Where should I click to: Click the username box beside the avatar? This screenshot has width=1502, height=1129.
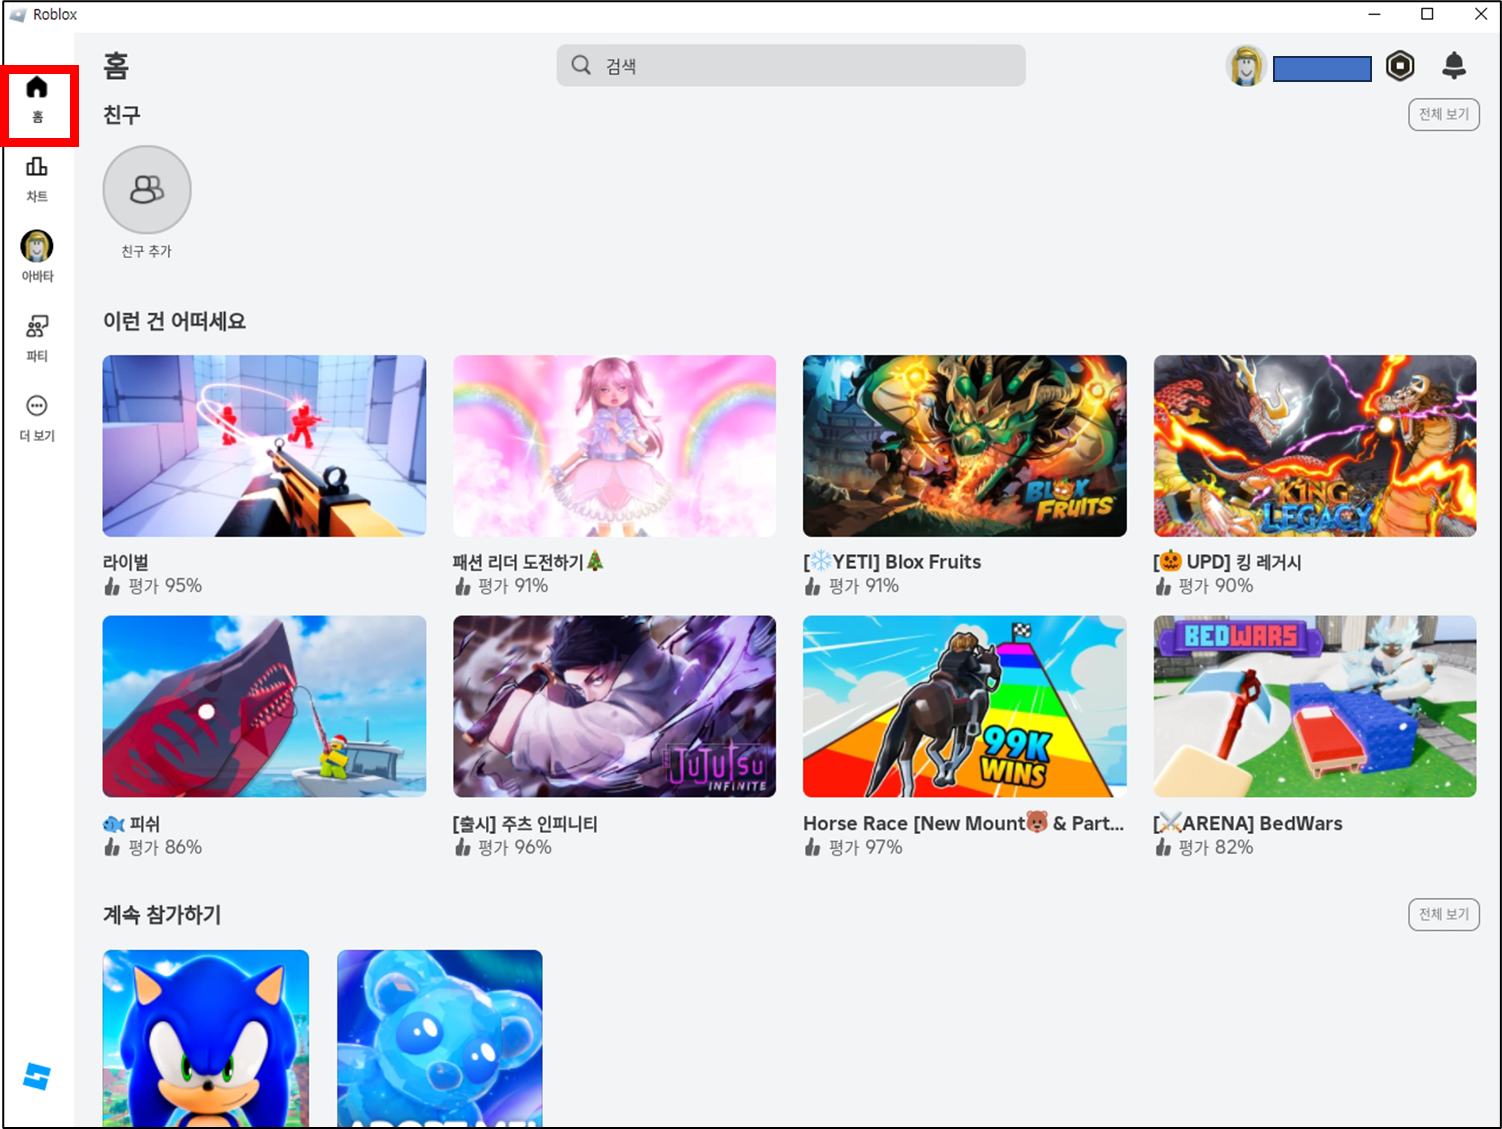[x=1322, y=68]
